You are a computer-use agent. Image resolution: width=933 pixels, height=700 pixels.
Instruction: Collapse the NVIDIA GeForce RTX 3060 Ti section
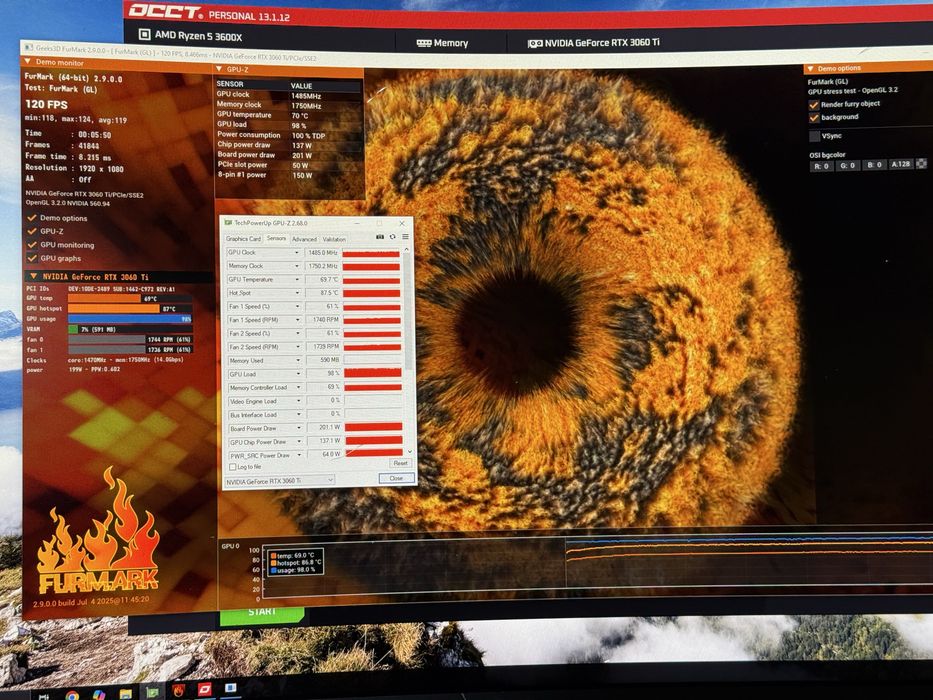click(x=34, y=276)
